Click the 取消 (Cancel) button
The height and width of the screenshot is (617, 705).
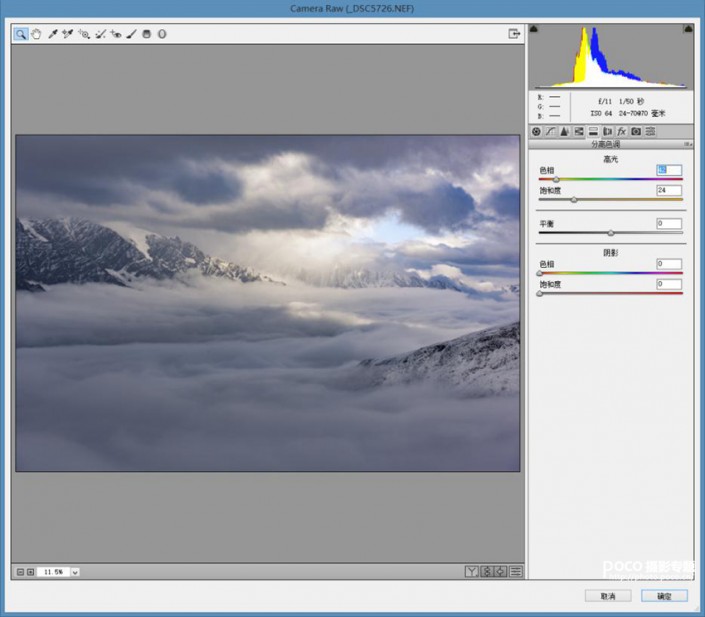tap(609, 595)
